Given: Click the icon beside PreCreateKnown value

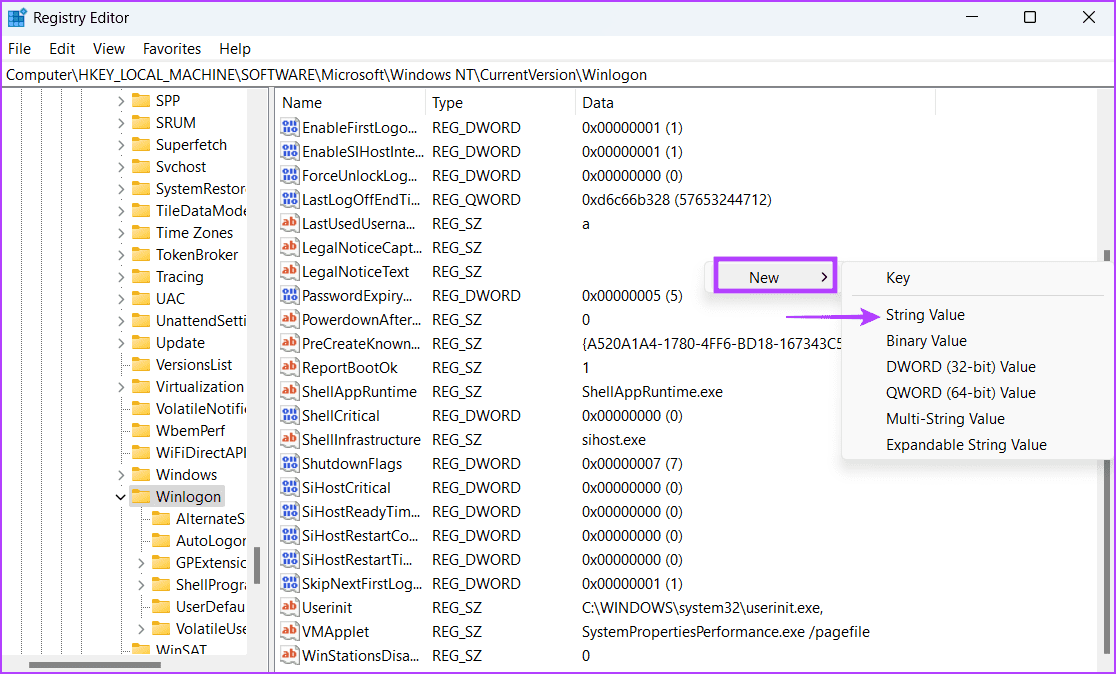Looking at the screenshot, I should pos(289,344).
